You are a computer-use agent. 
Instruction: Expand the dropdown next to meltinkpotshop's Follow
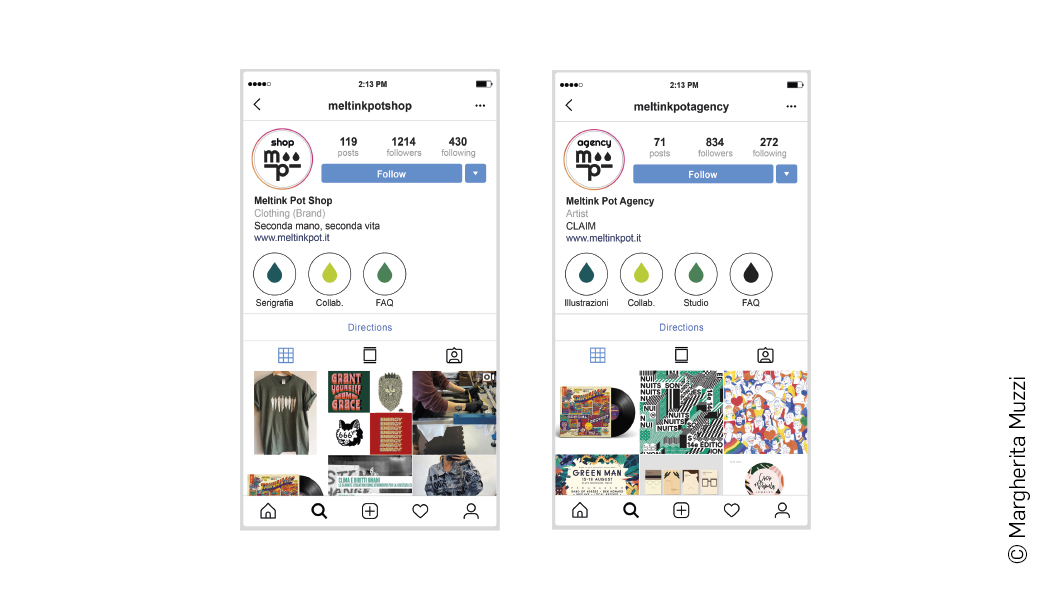pos(475,173)
